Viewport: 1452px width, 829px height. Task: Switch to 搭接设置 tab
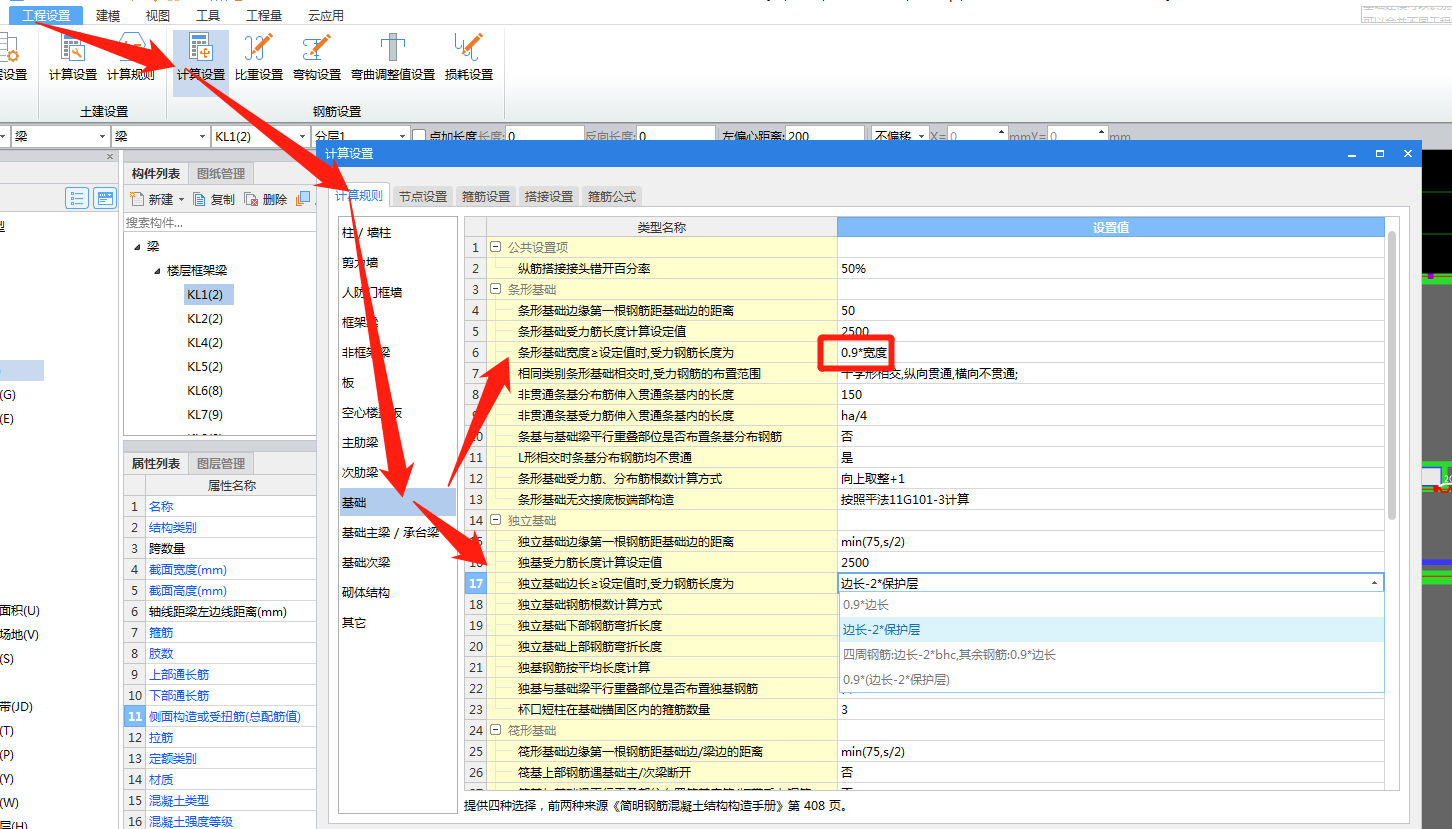549,197
